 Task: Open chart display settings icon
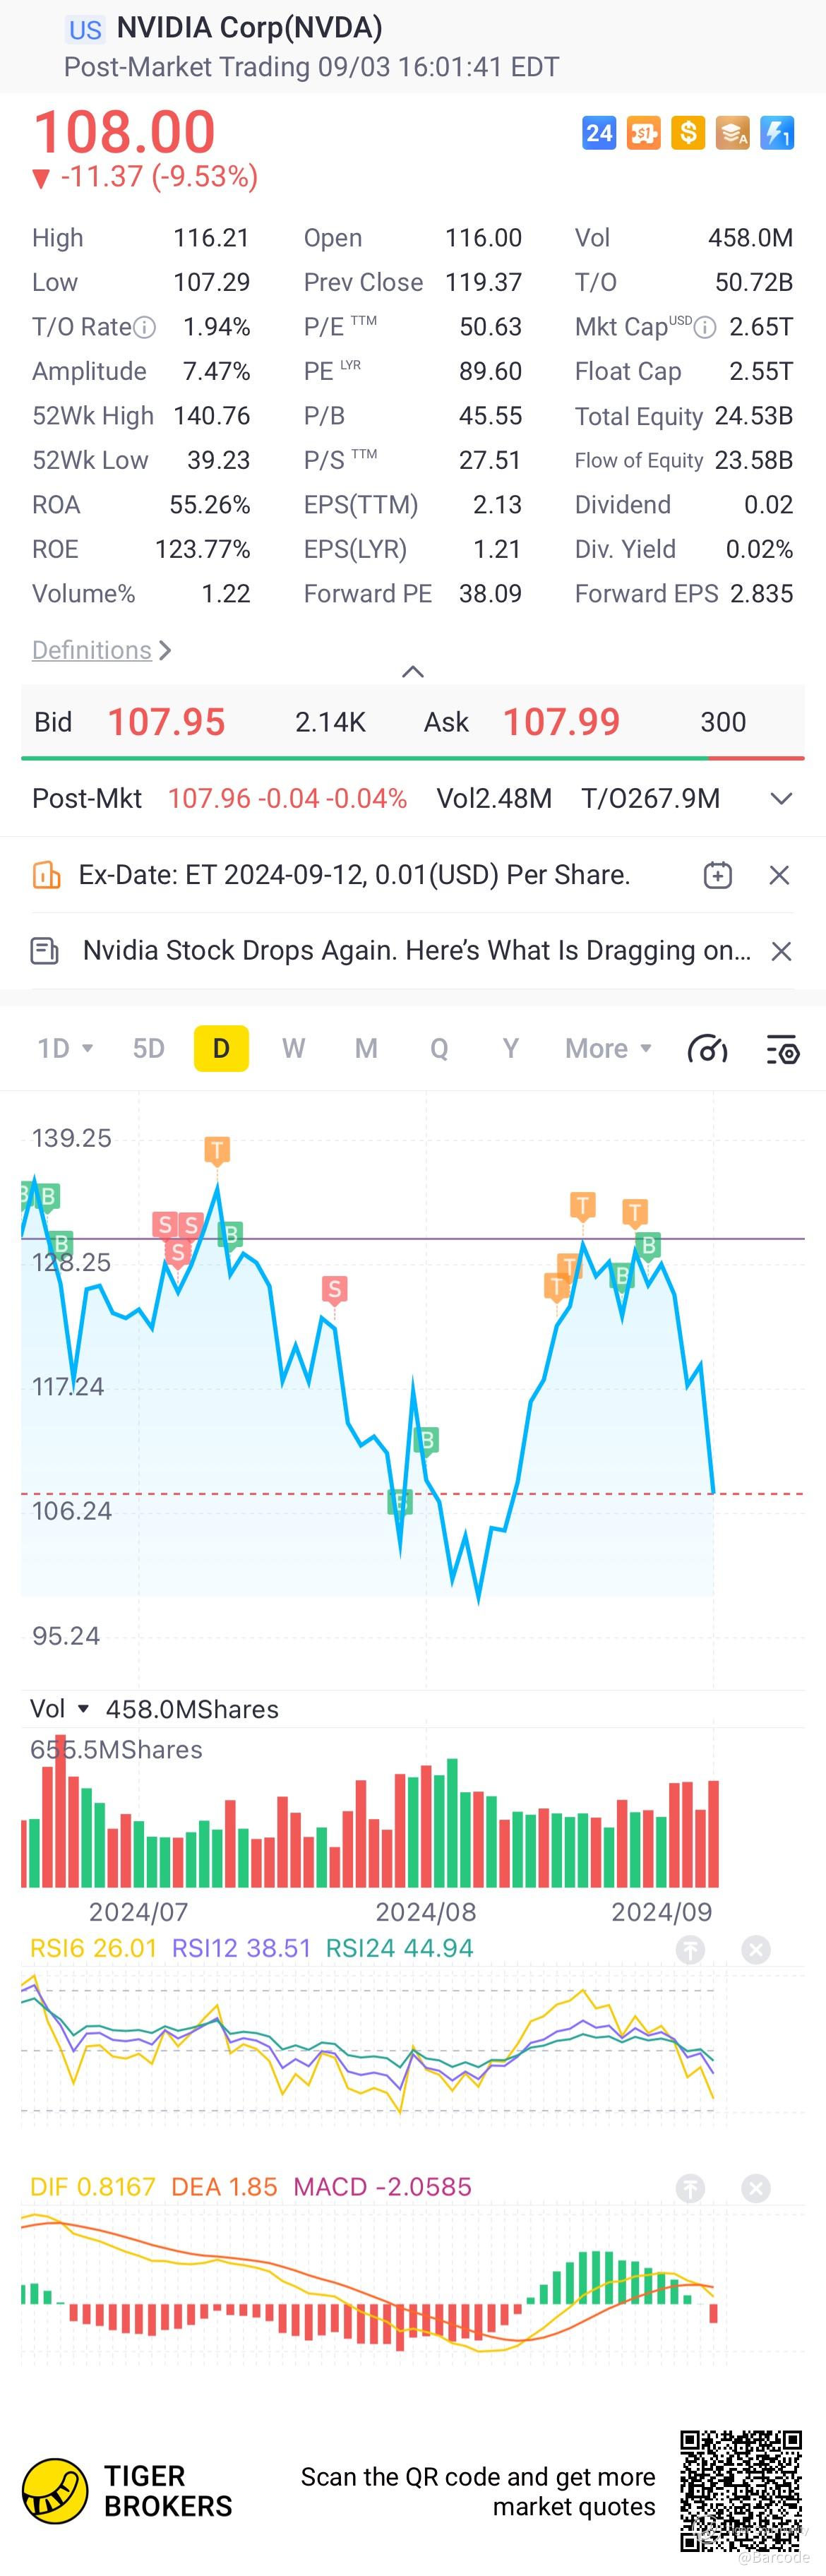click(782, 1049)
